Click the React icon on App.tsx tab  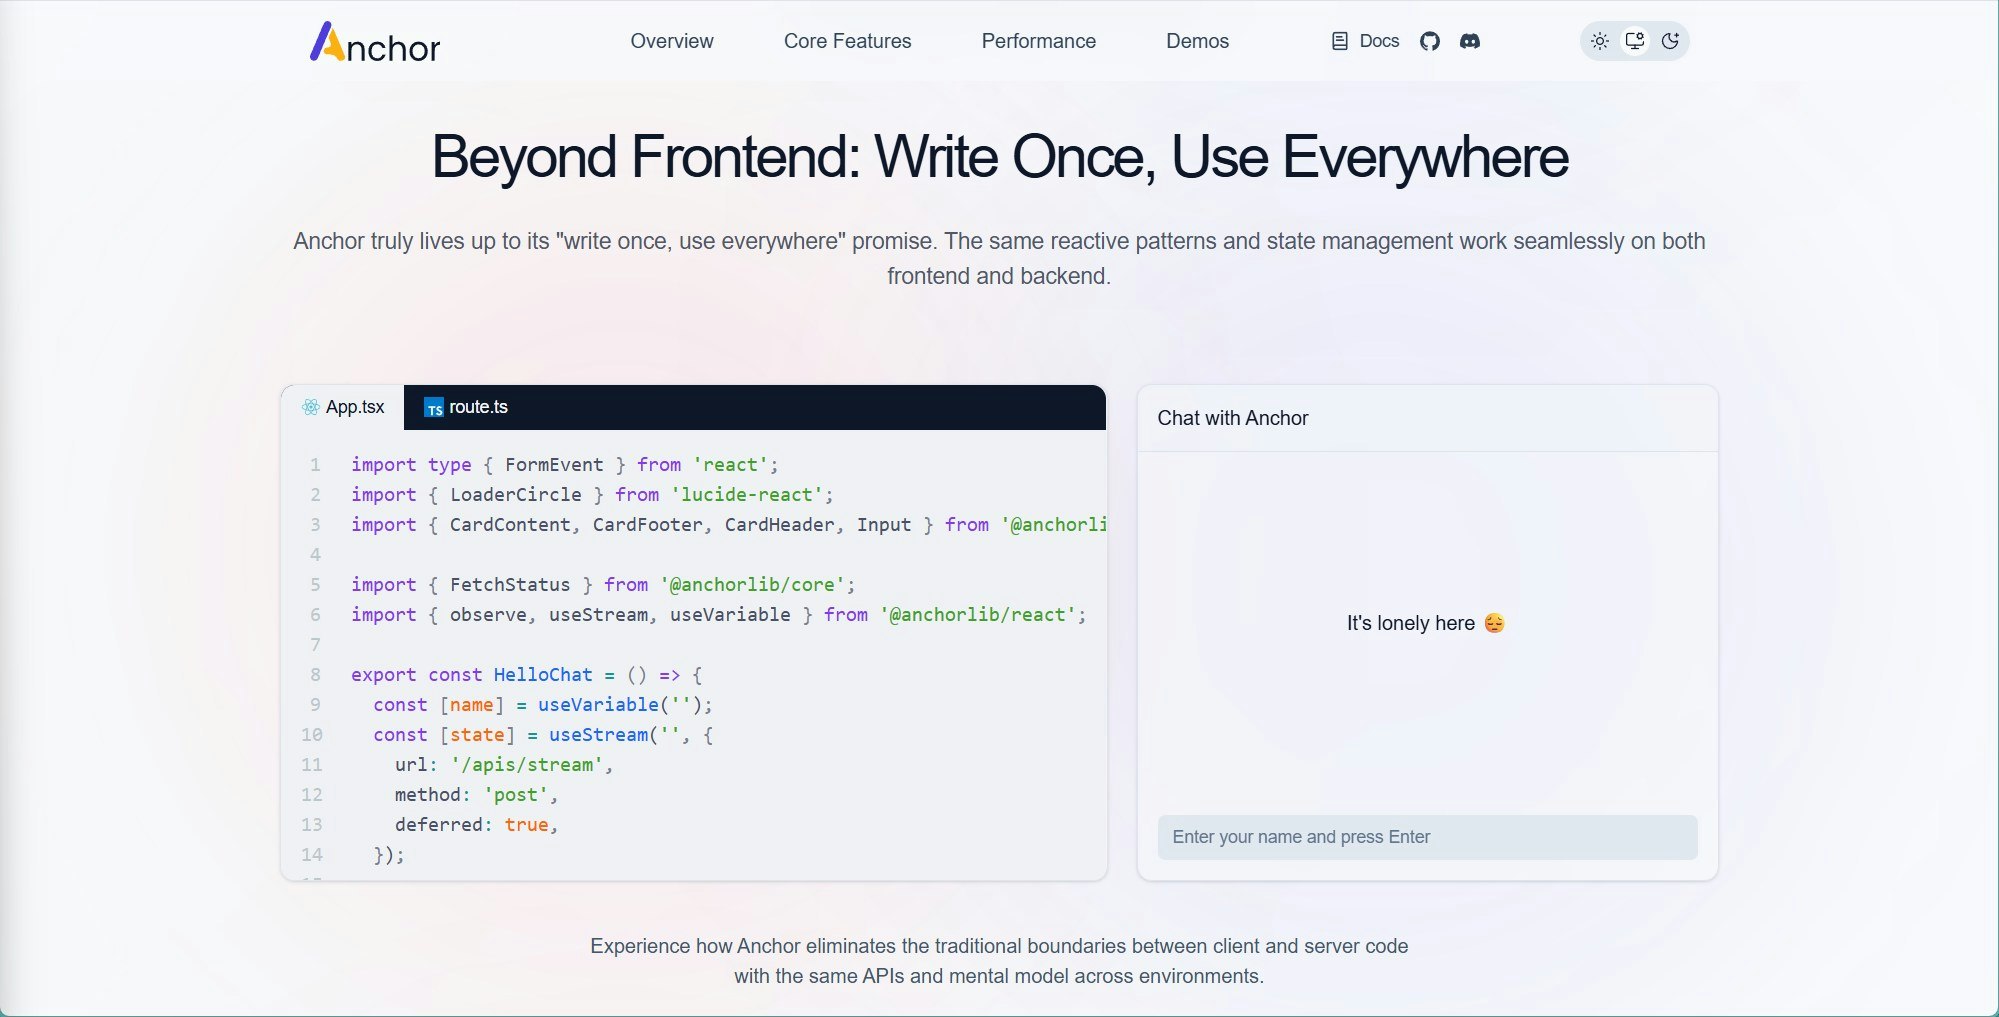point(311,407)
